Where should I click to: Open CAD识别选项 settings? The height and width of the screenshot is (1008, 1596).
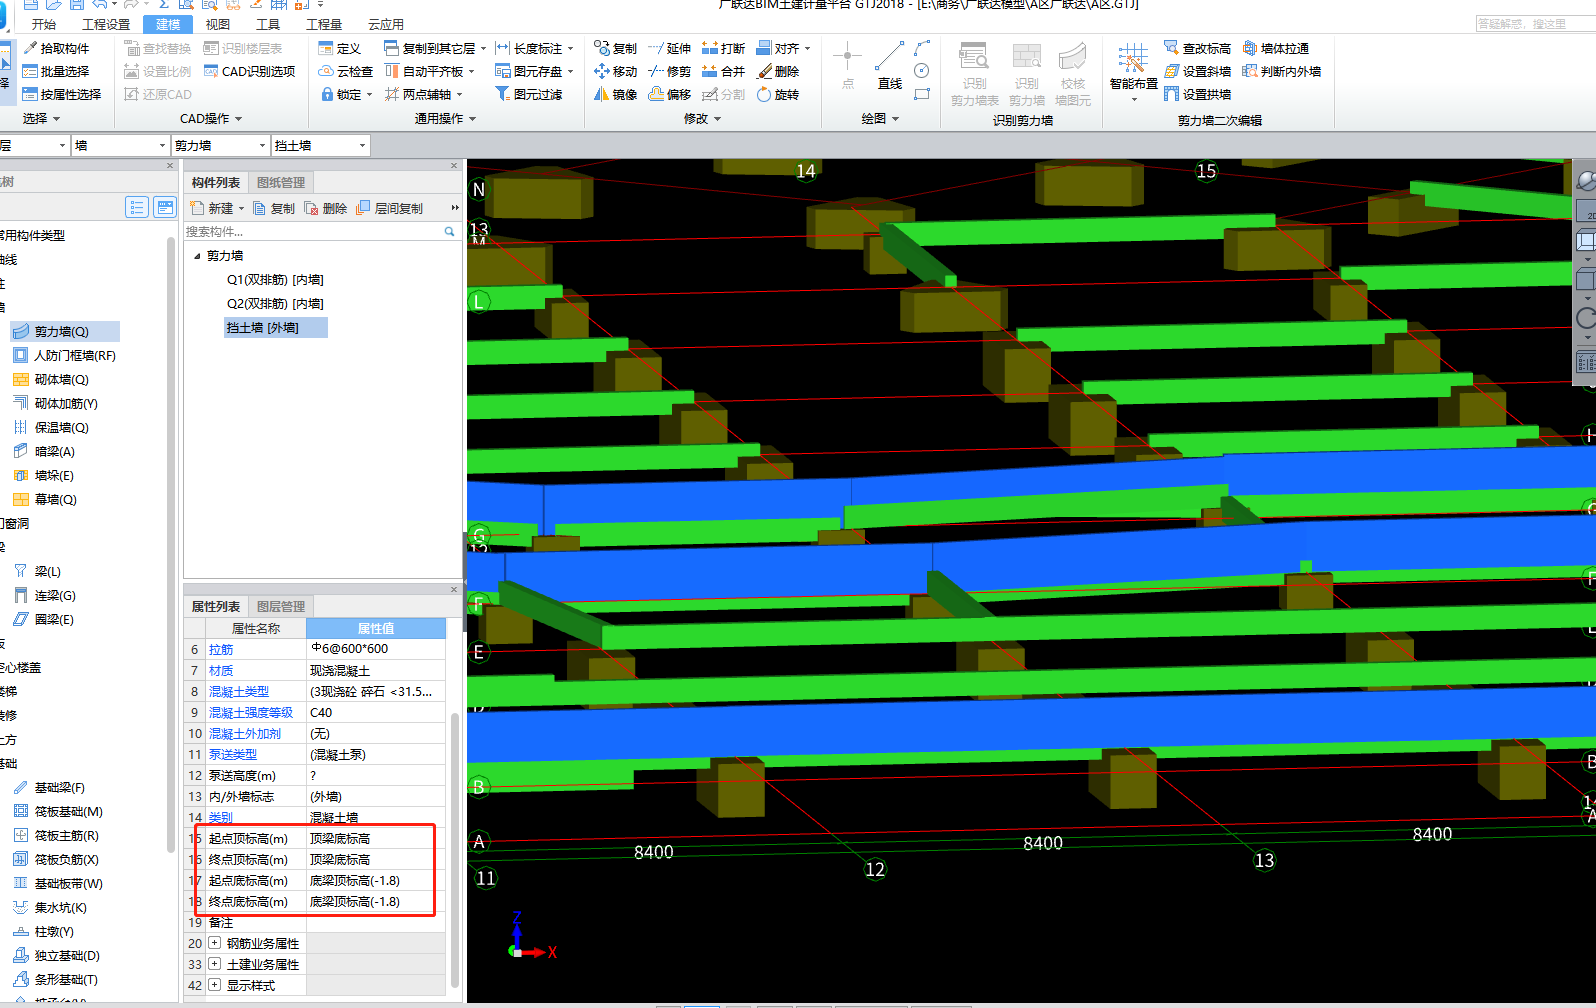click(x=250, y=71)
